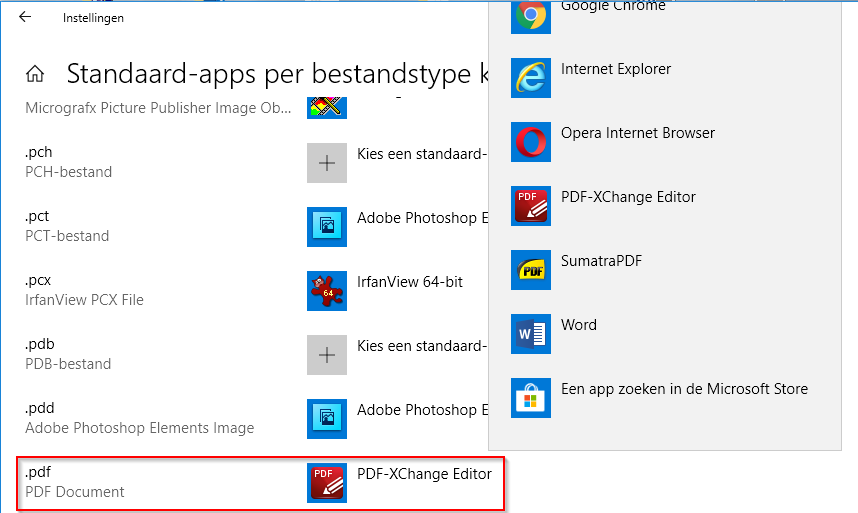Open the Adobe Photoshop app picker for .pdd

400,419
